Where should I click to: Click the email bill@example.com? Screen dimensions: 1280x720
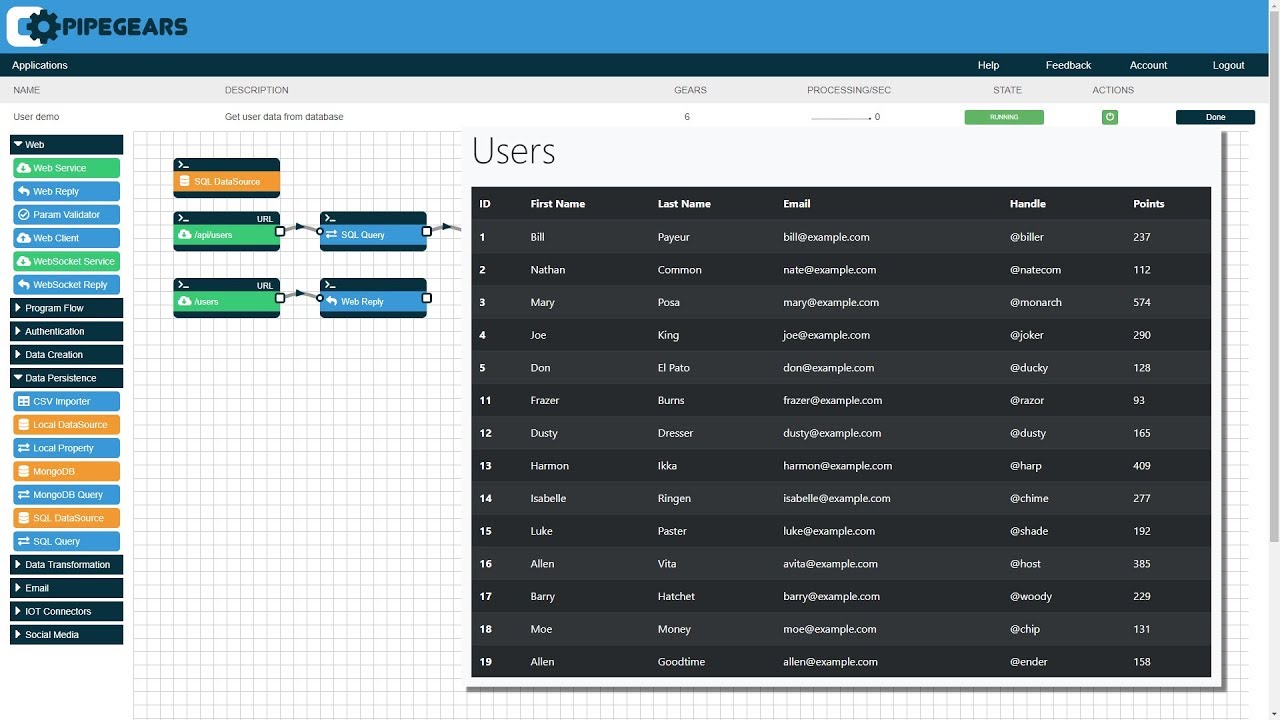[826, 237]
